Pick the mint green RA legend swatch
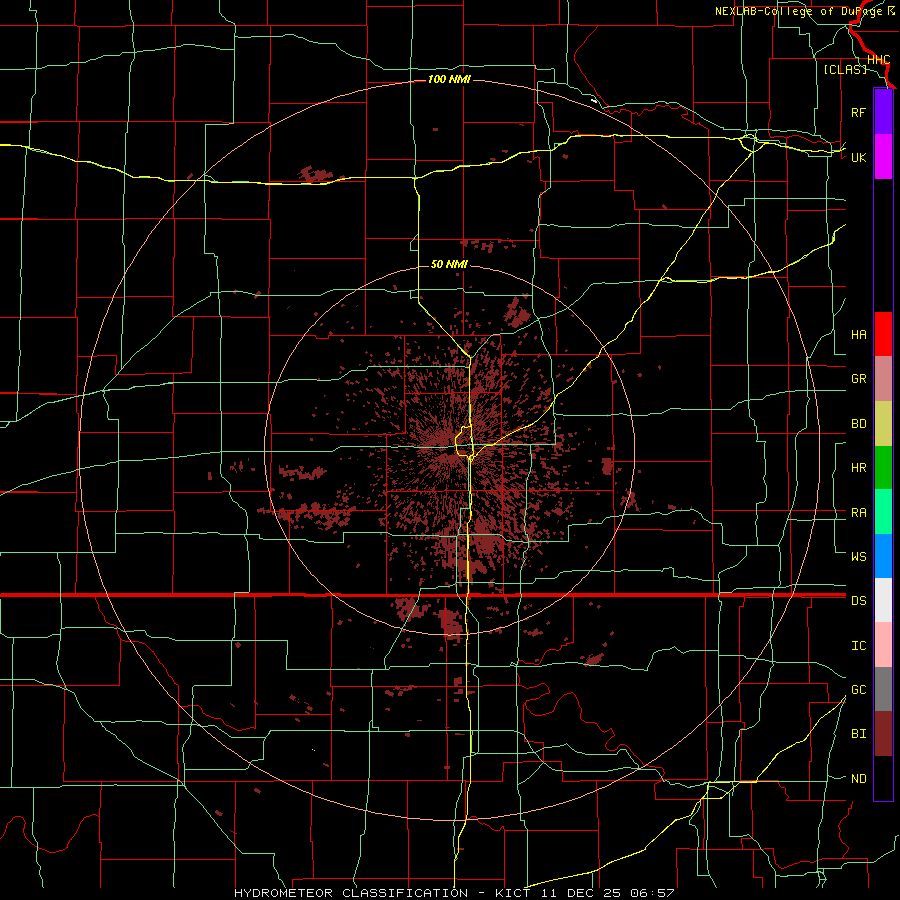Viewport: 900px width, 900px height. (x=883, y=512)
